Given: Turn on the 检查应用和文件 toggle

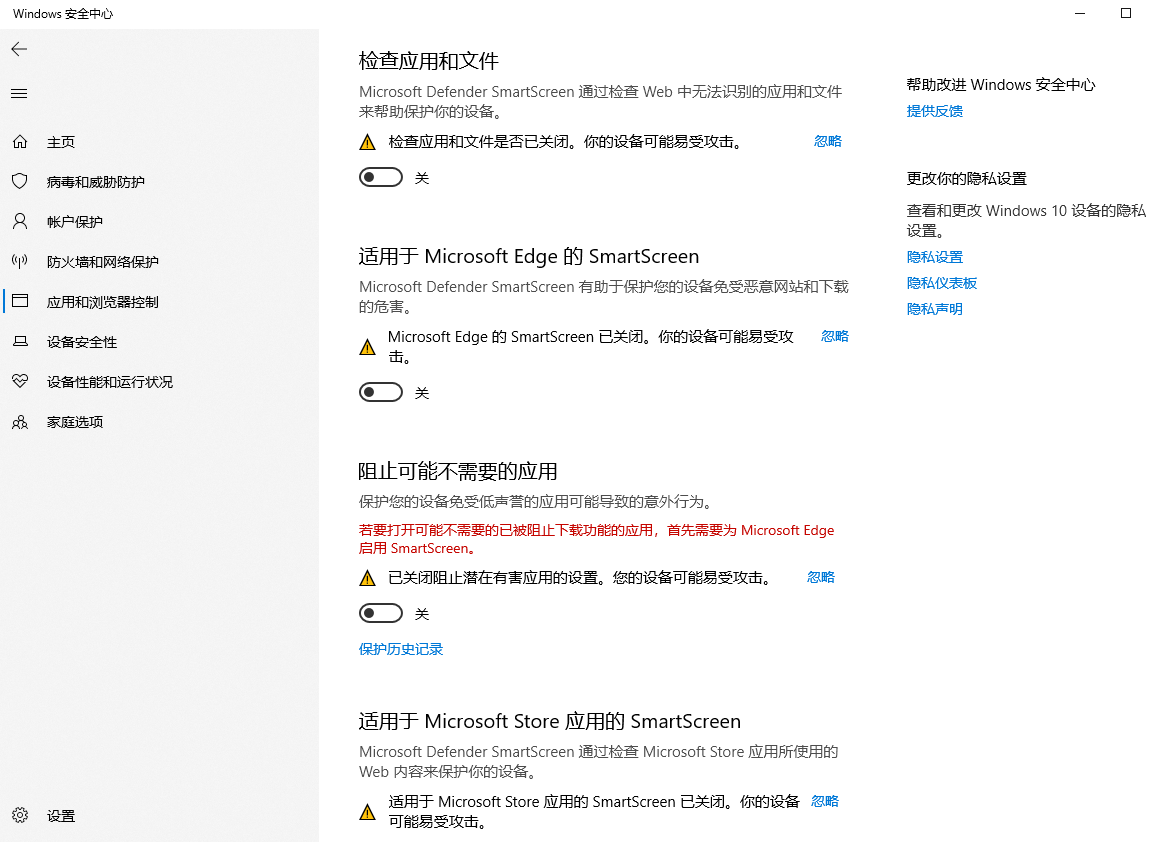Looking at the screenshot, I should pyautogui.click(x=381, y=178).
